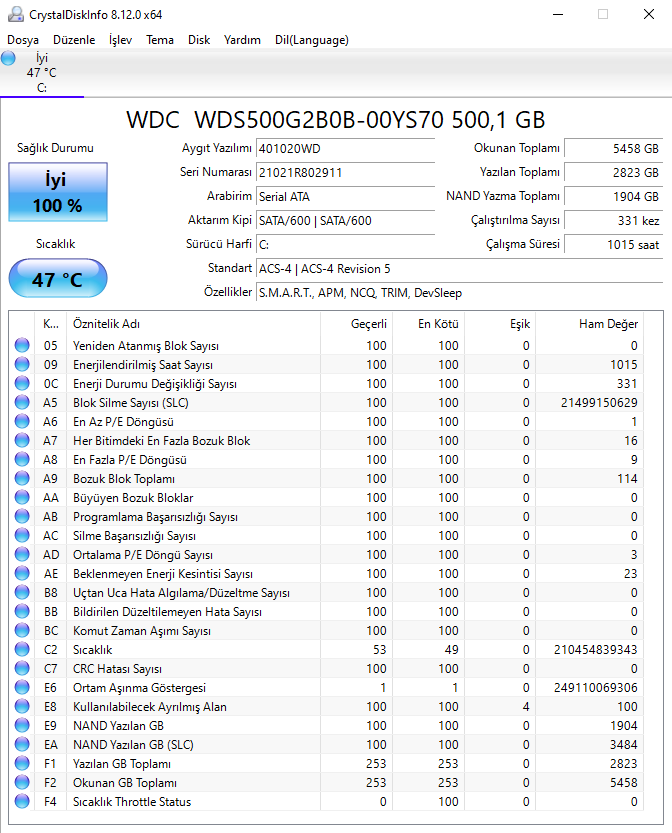The width and height of the screenshot is (672, 833).
Task: Click the Aktarım Kipi SATA/600 field
Action: coord(345,220)
